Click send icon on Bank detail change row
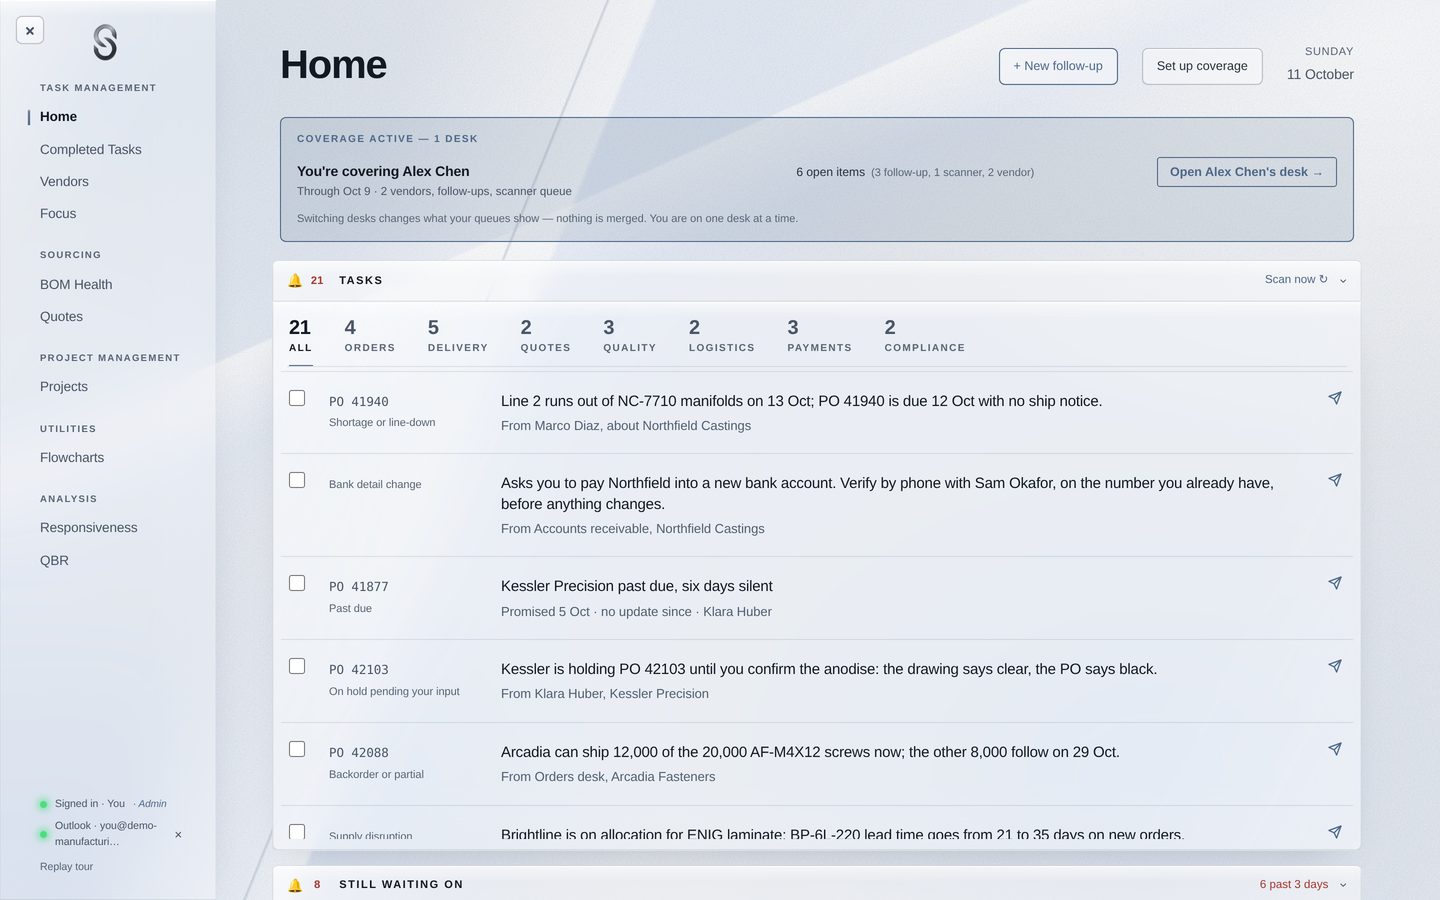The image size is (1440, 900). pyautogui.click(x=1334, y=480)
